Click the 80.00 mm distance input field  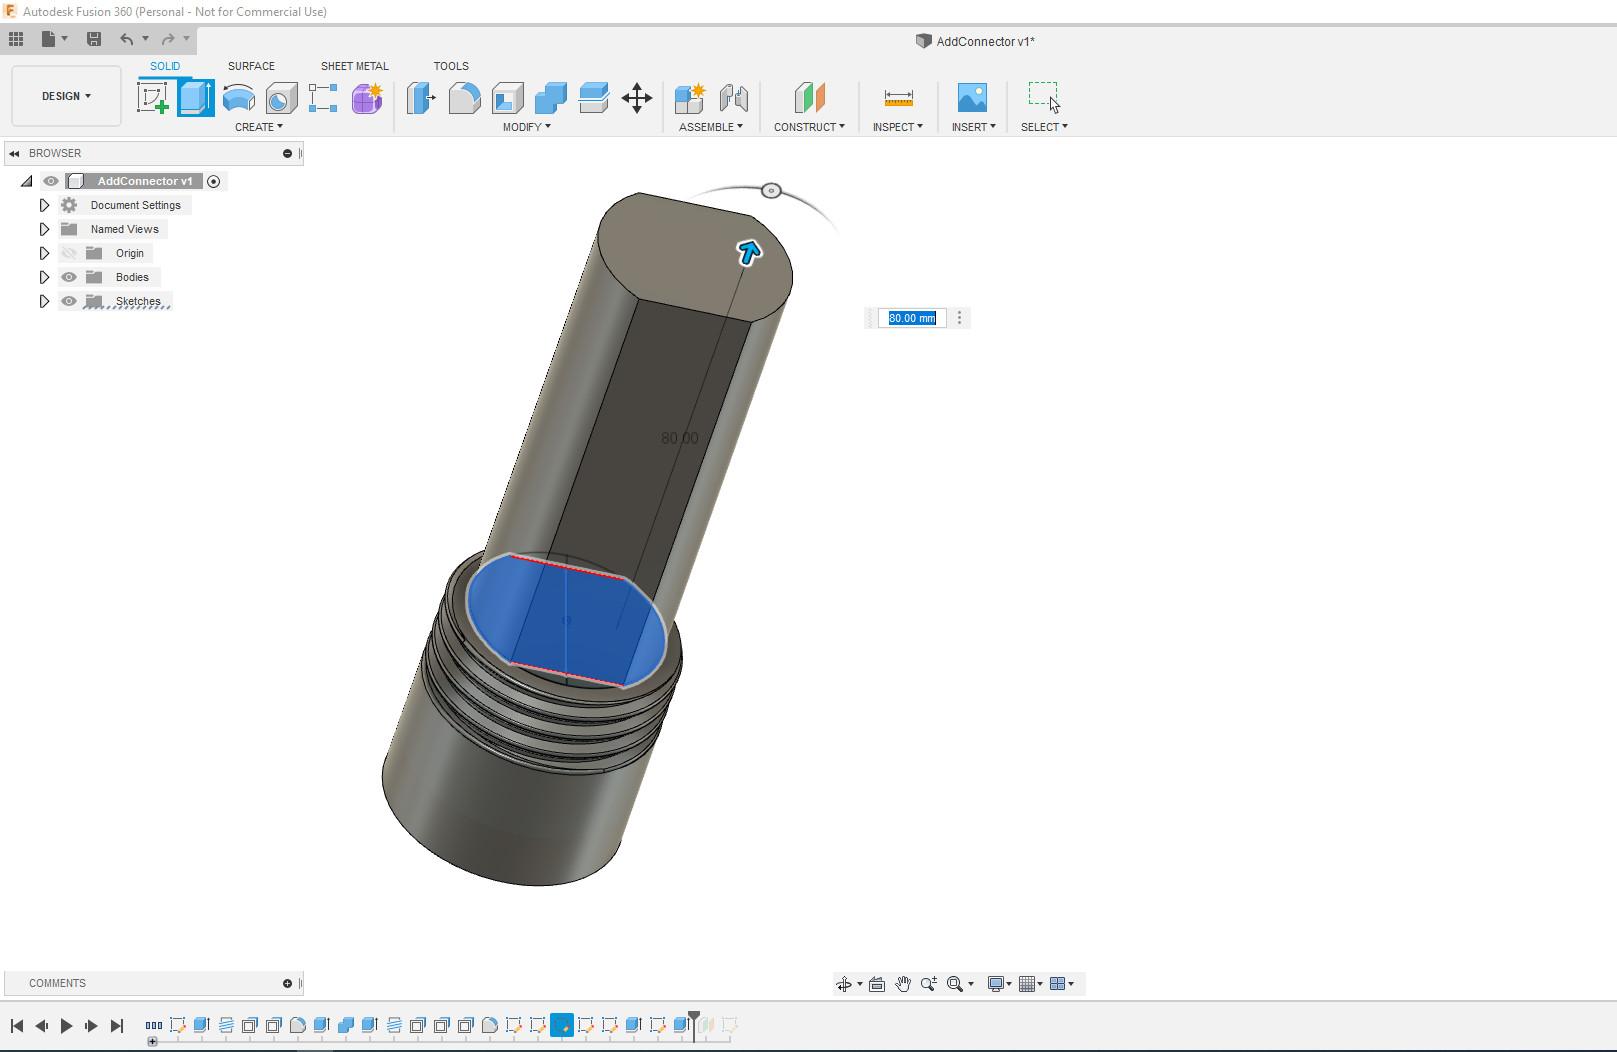pyautogui.click(x=912, y=318)
